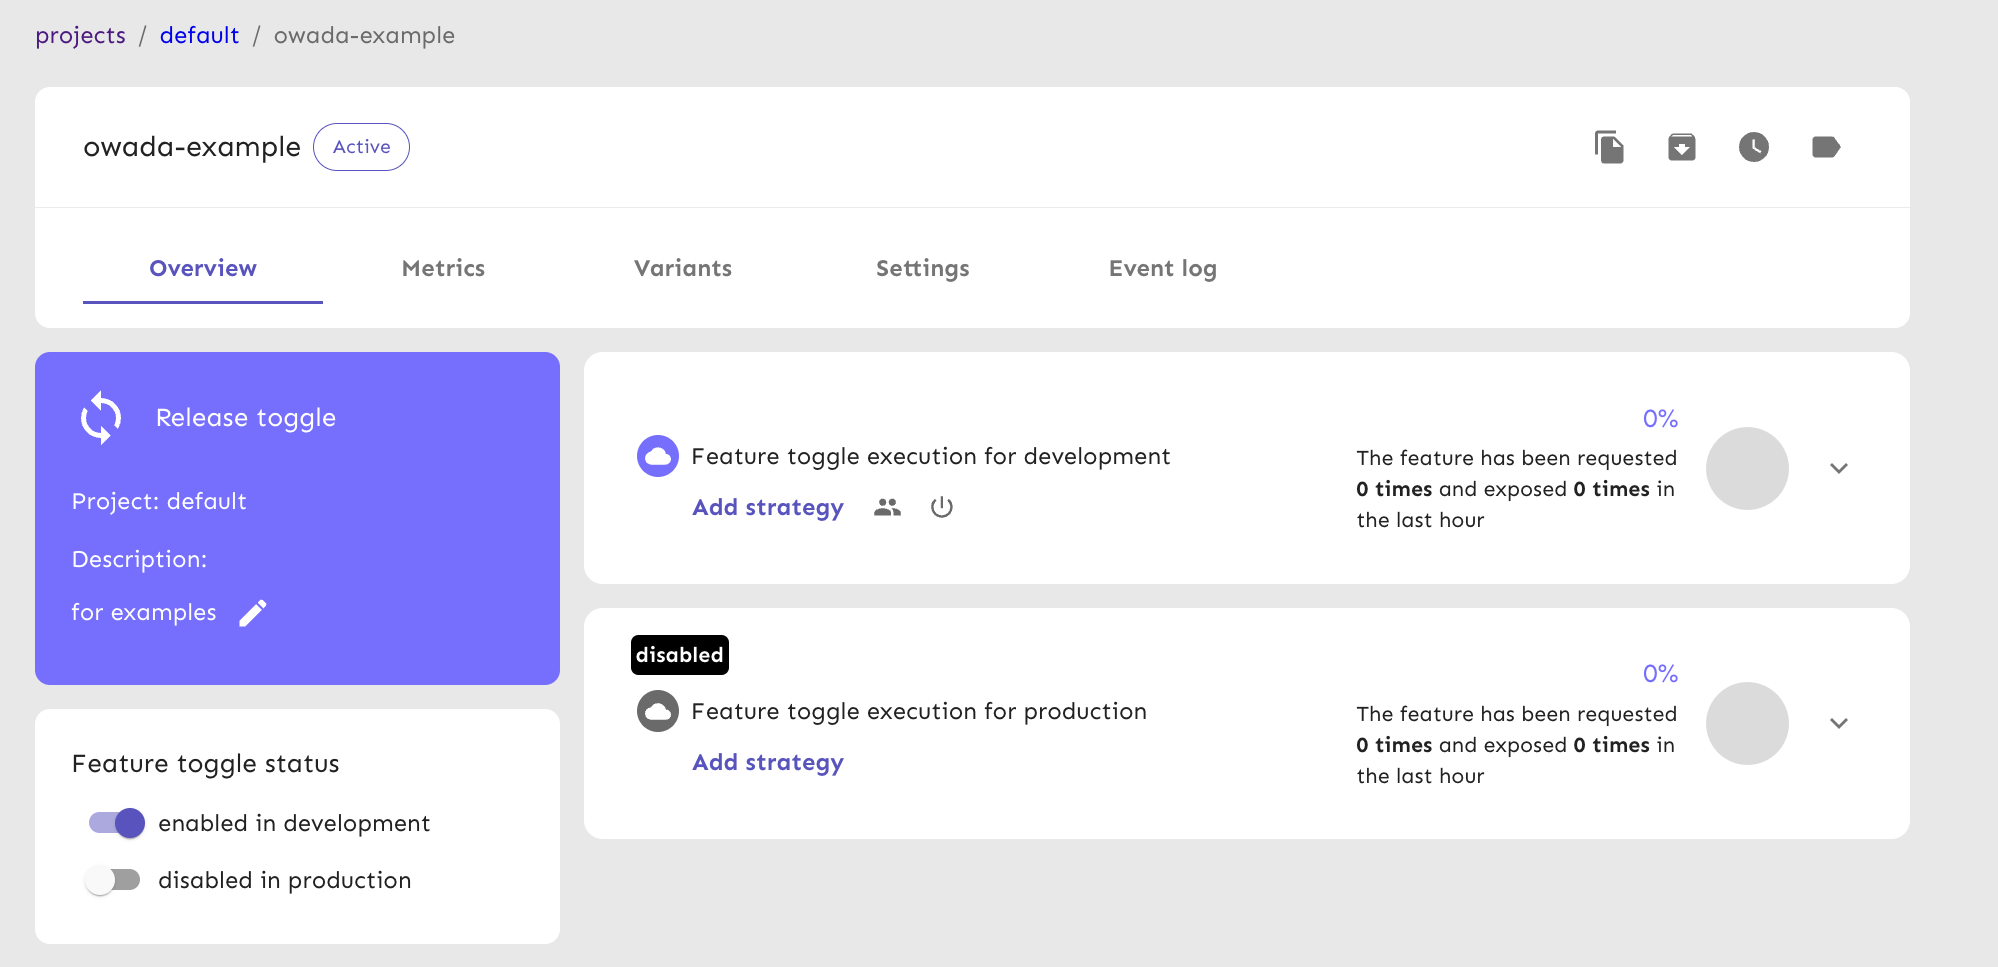1998x967 pixels.
Task: Click the tag label icon
Action: (1826, 147)
